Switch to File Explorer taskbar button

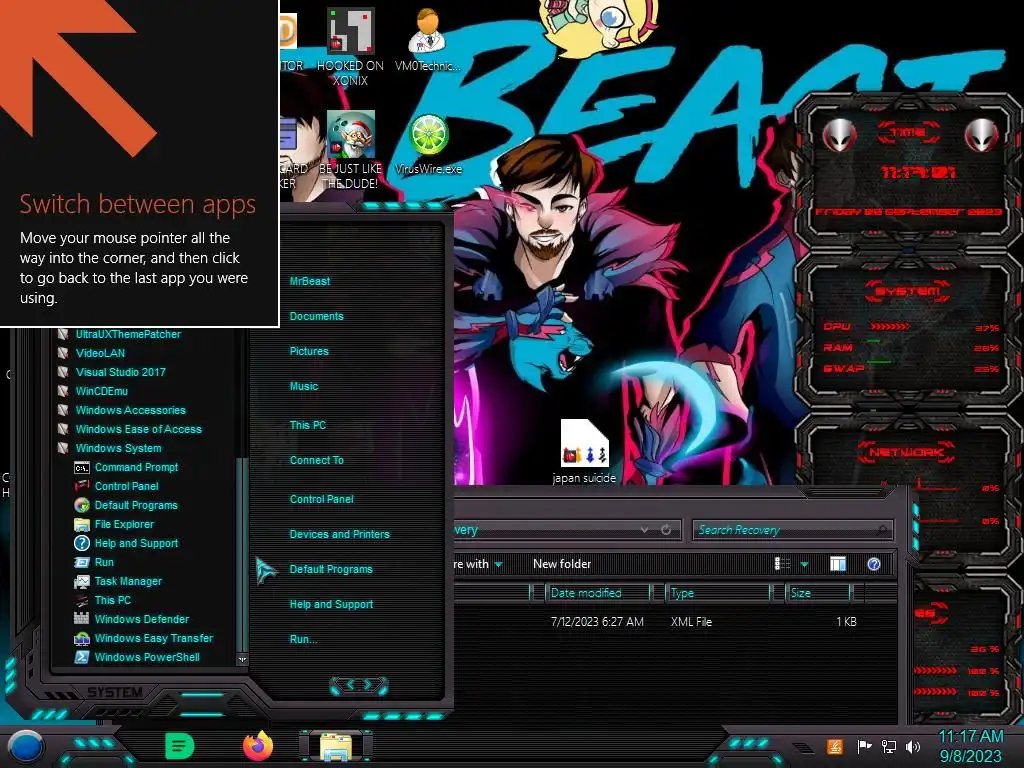tap(336, 747)
